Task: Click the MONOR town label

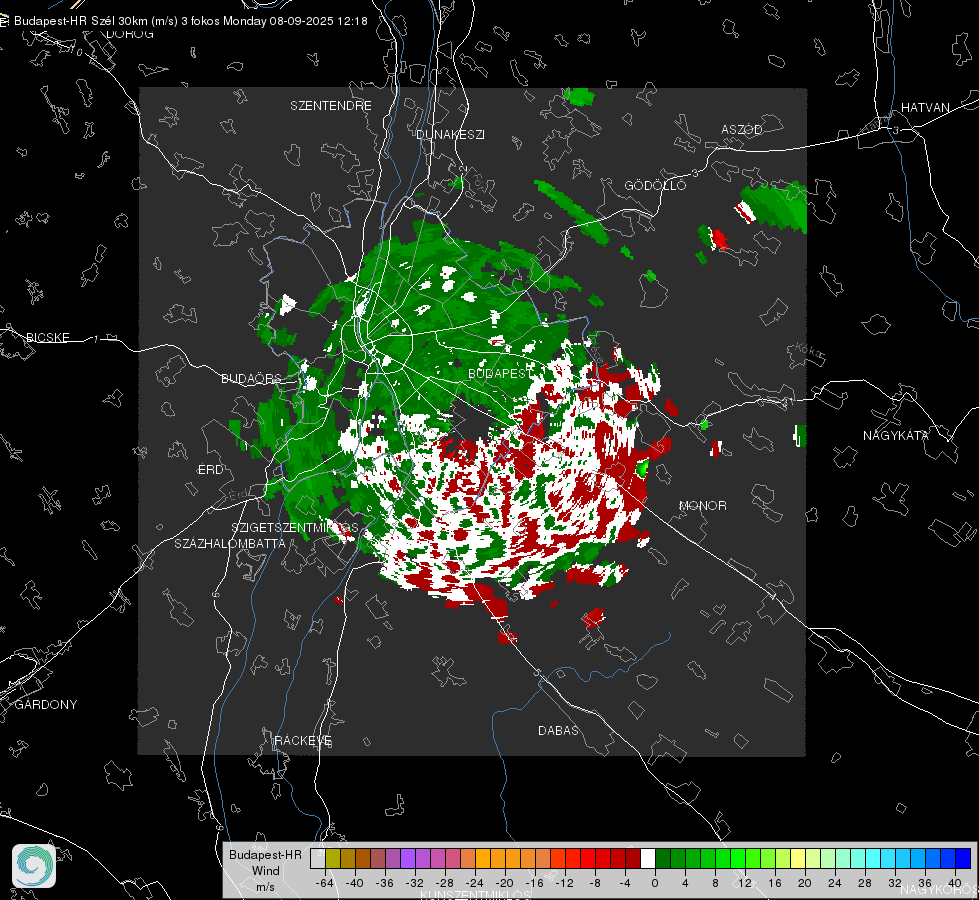Action: tap(702, 505)
